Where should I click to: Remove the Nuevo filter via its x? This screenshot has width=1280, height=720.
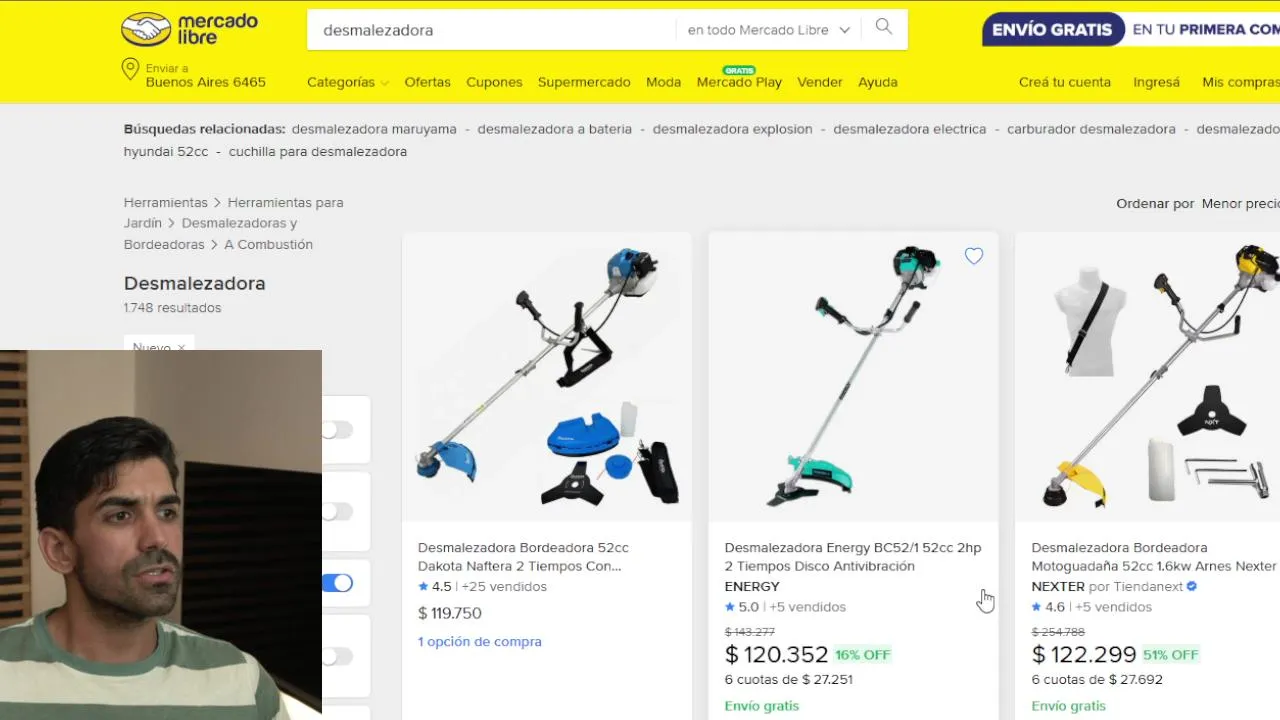(x=181, y=348)
